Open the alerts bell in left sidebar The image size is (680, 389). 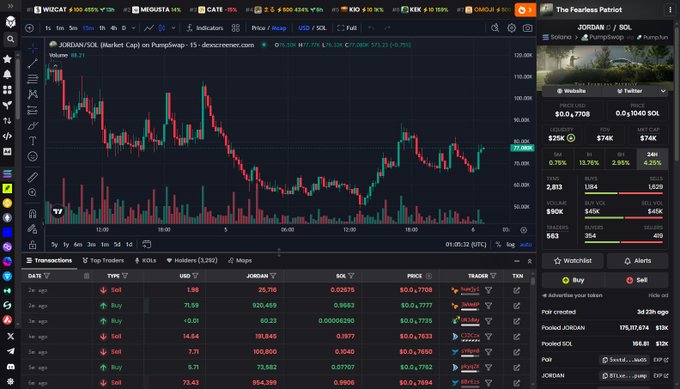click(7, 75)
